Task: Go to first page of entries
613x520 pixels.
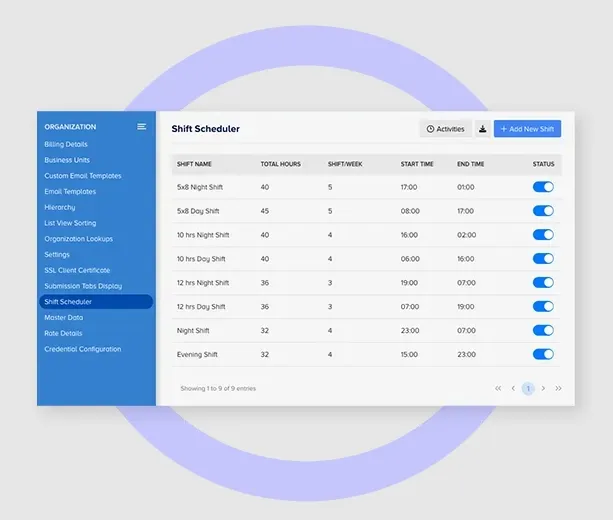Action: pos(498,388)
